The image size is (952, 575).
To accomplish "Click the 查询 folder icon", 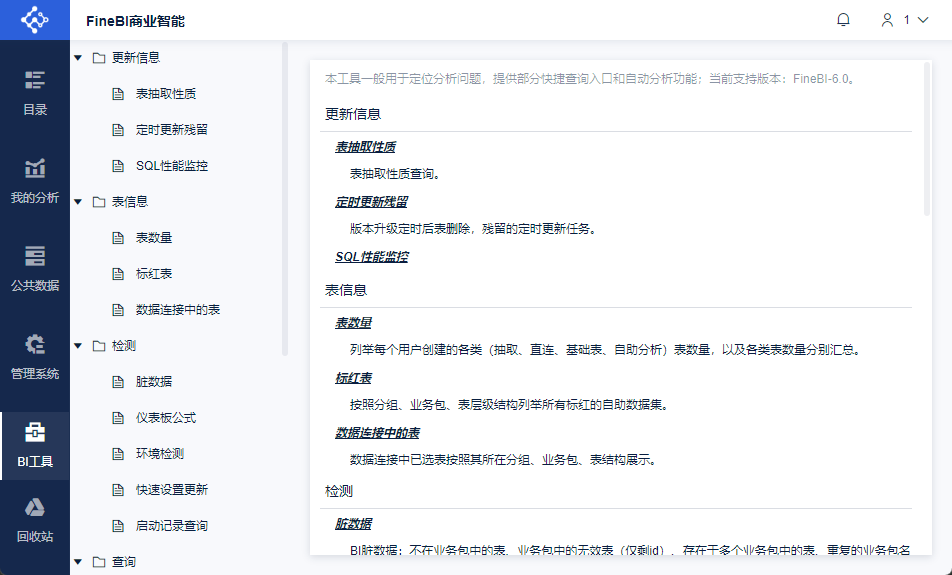I will [99, 562].
